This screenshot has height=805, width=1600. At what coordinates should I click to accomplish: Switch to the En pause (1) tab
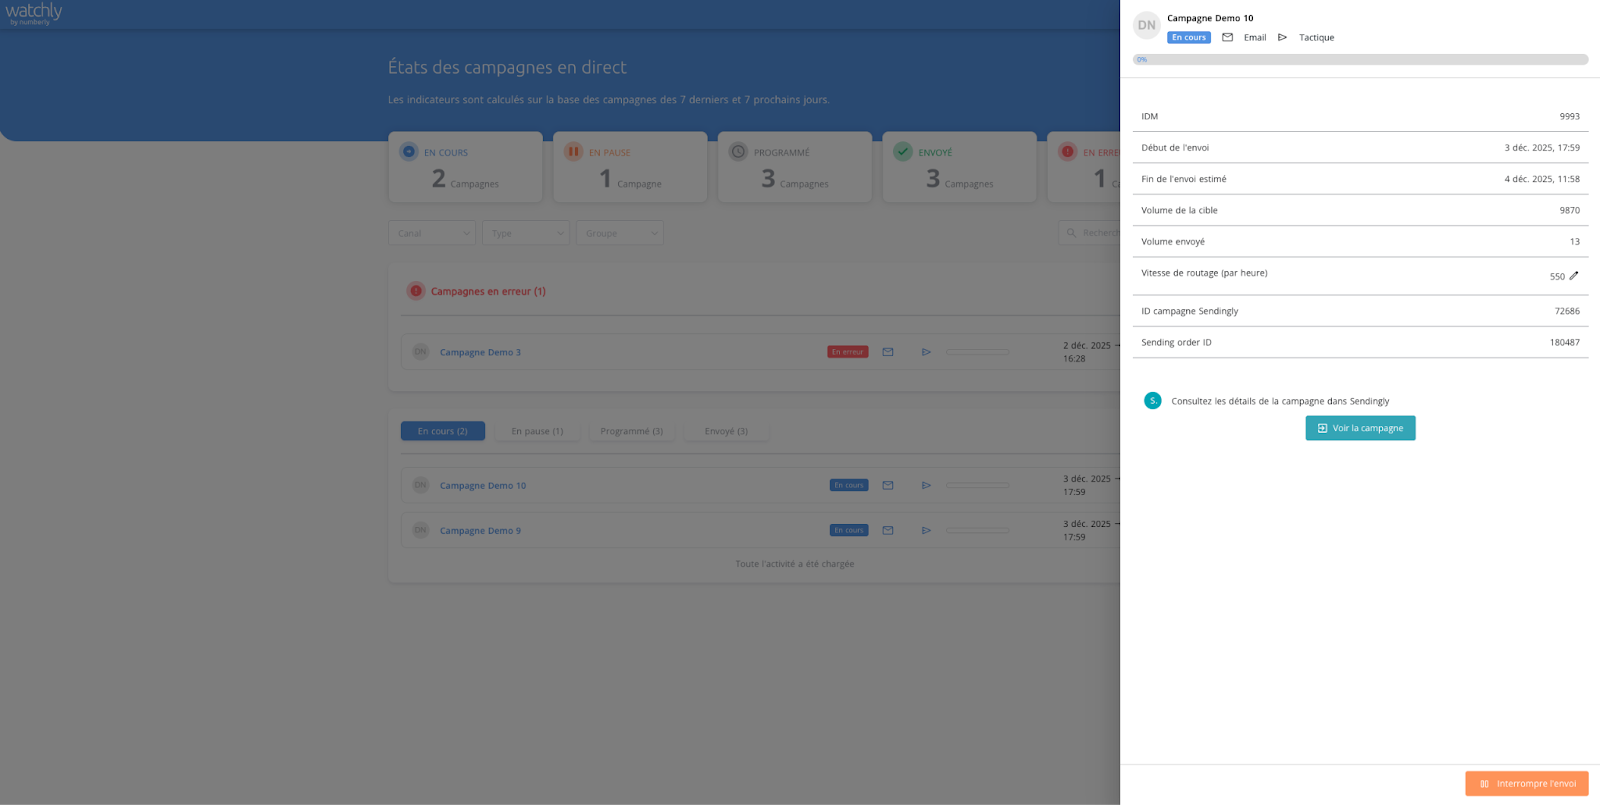(x=537, y=431)
